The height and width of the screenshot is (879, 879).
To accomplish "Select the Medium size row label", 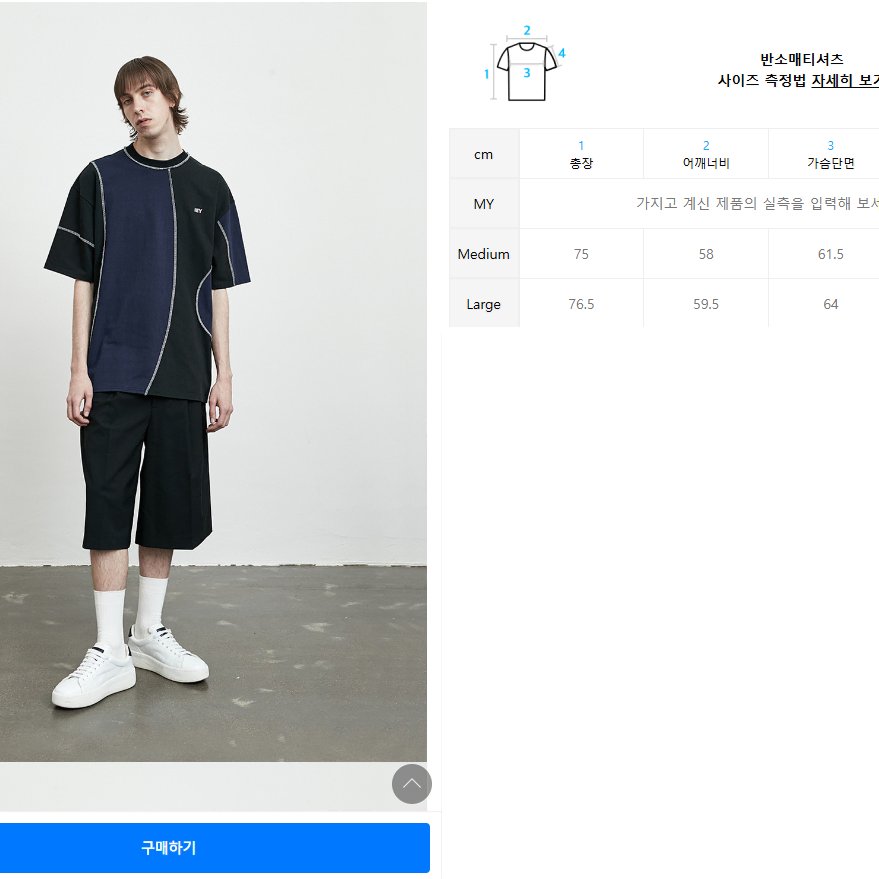I will (x=484, y=254).
